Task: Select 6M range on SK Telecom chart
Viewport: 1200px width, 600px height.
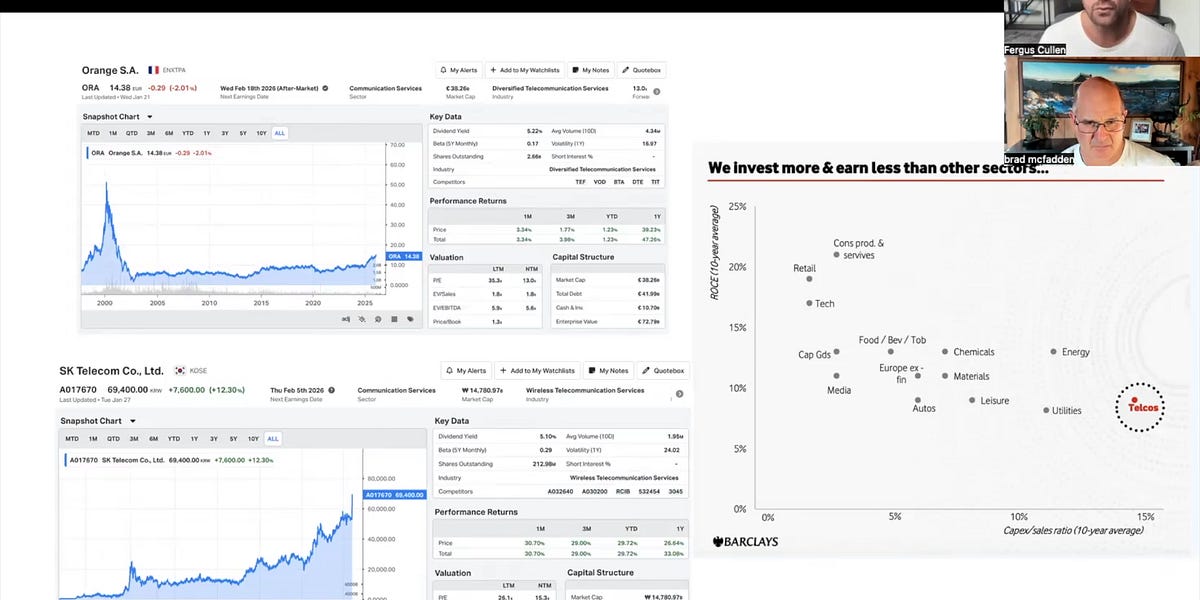Action: [x=153, y=438]
